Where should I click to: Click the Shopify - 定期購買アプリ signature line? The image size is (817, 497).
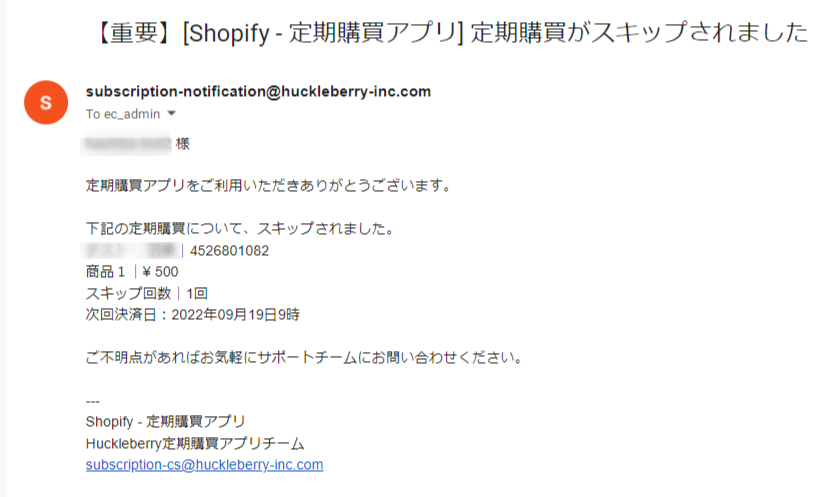click(x=166, y=421)
